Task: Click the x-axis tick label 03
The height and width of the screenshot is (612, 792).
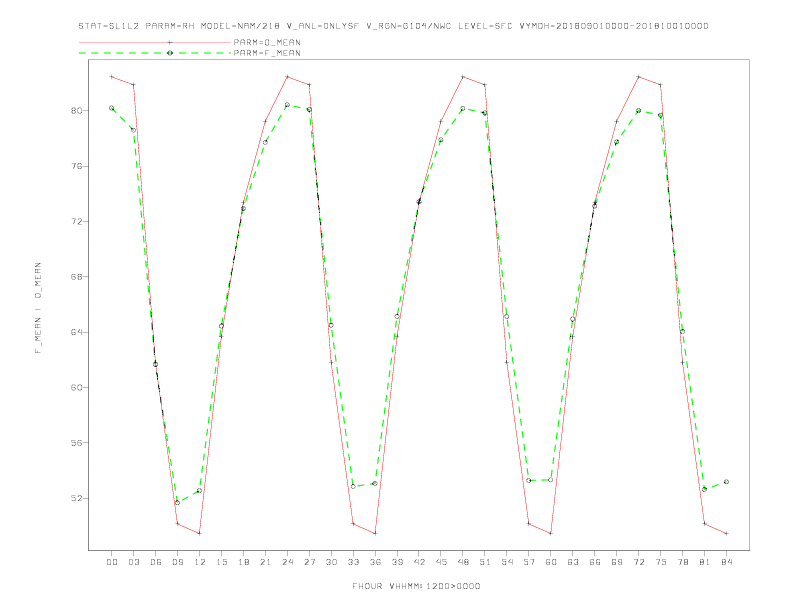Action: (x=133, y=562)
